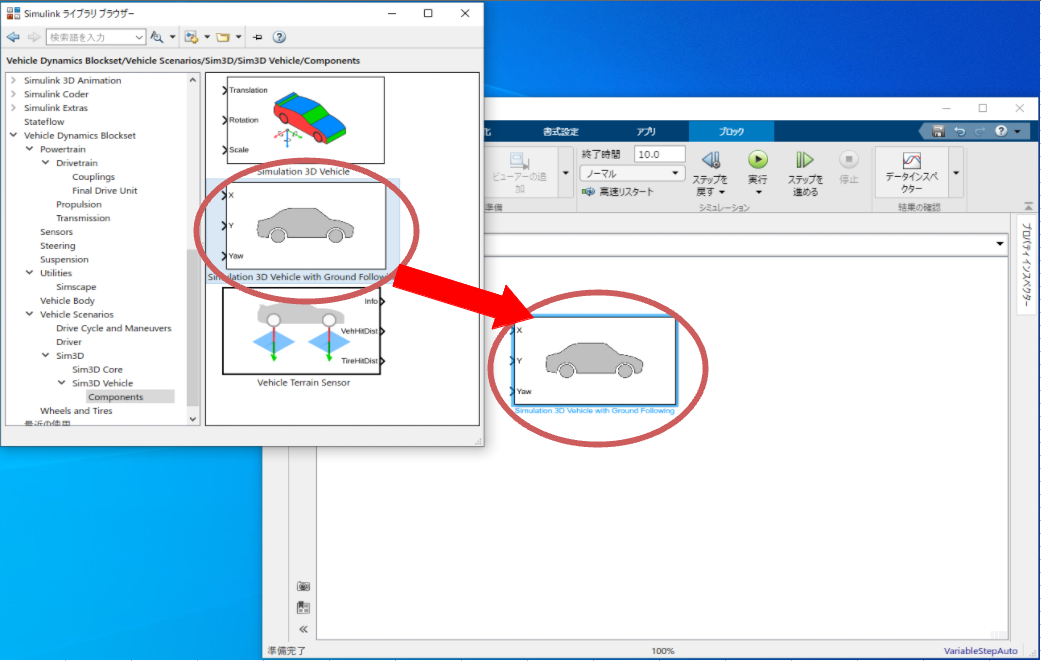Image resolution: width=1041 pixels, height=661 pixels.
Task: Click the search binoculars icon in Library Browser
Action: click(x=157, y=37)
